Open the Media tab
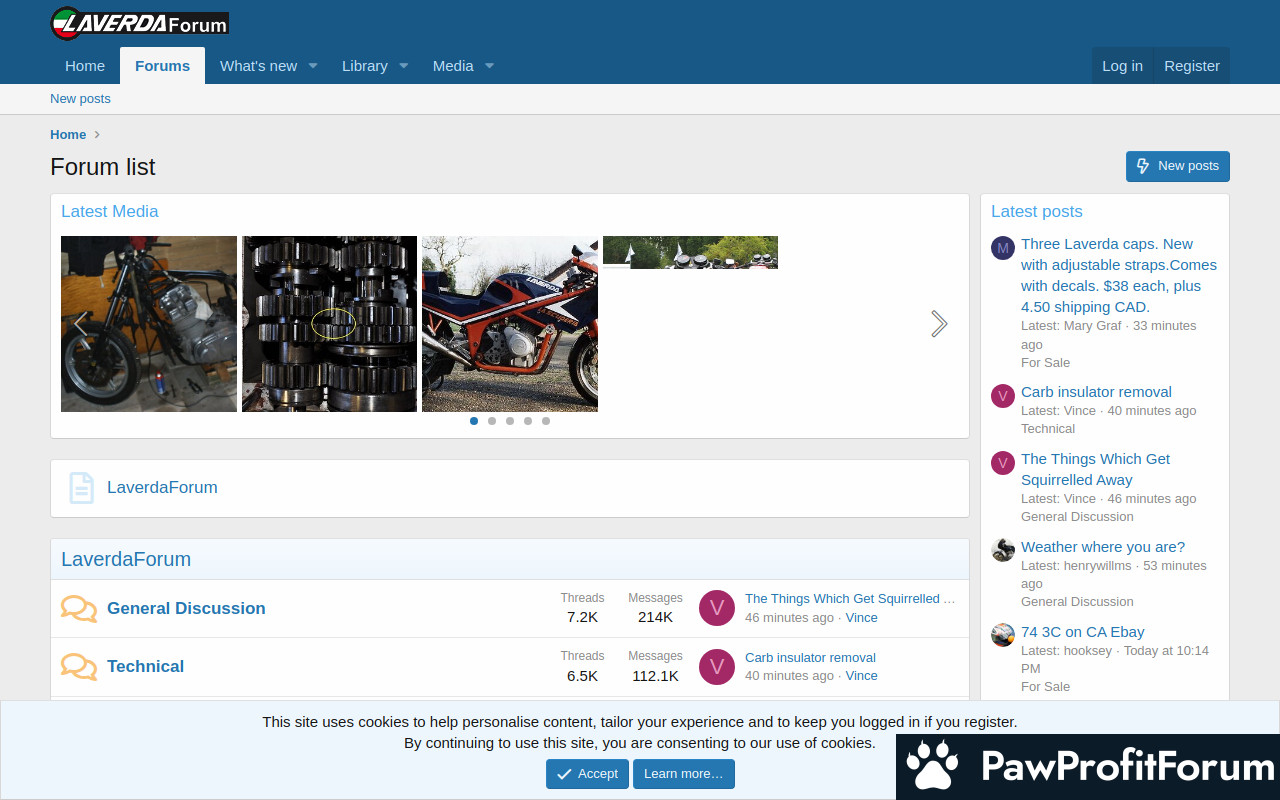This screenshot has height=800, width=1280. 453,66
